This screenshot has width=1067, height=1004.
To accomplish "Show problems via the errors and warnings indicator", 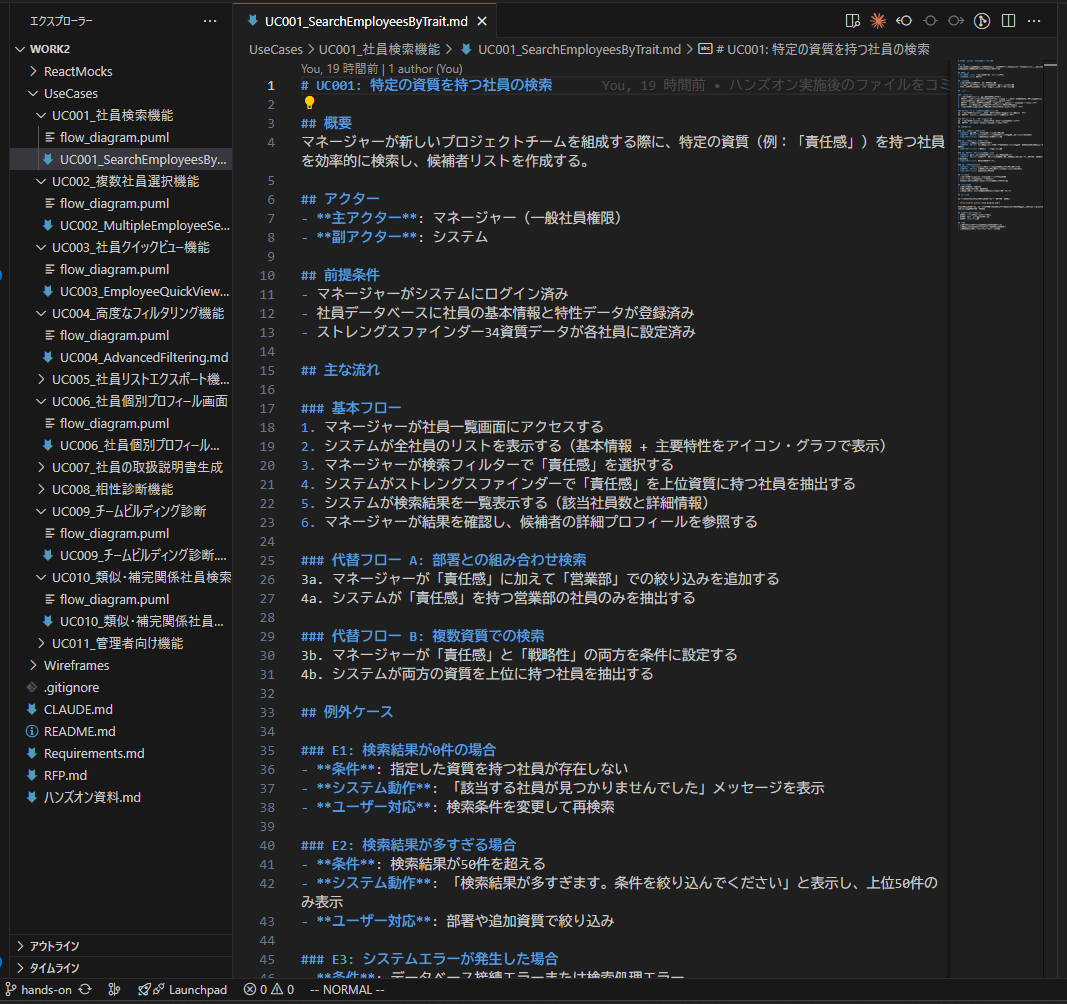I will pos(269,990).
